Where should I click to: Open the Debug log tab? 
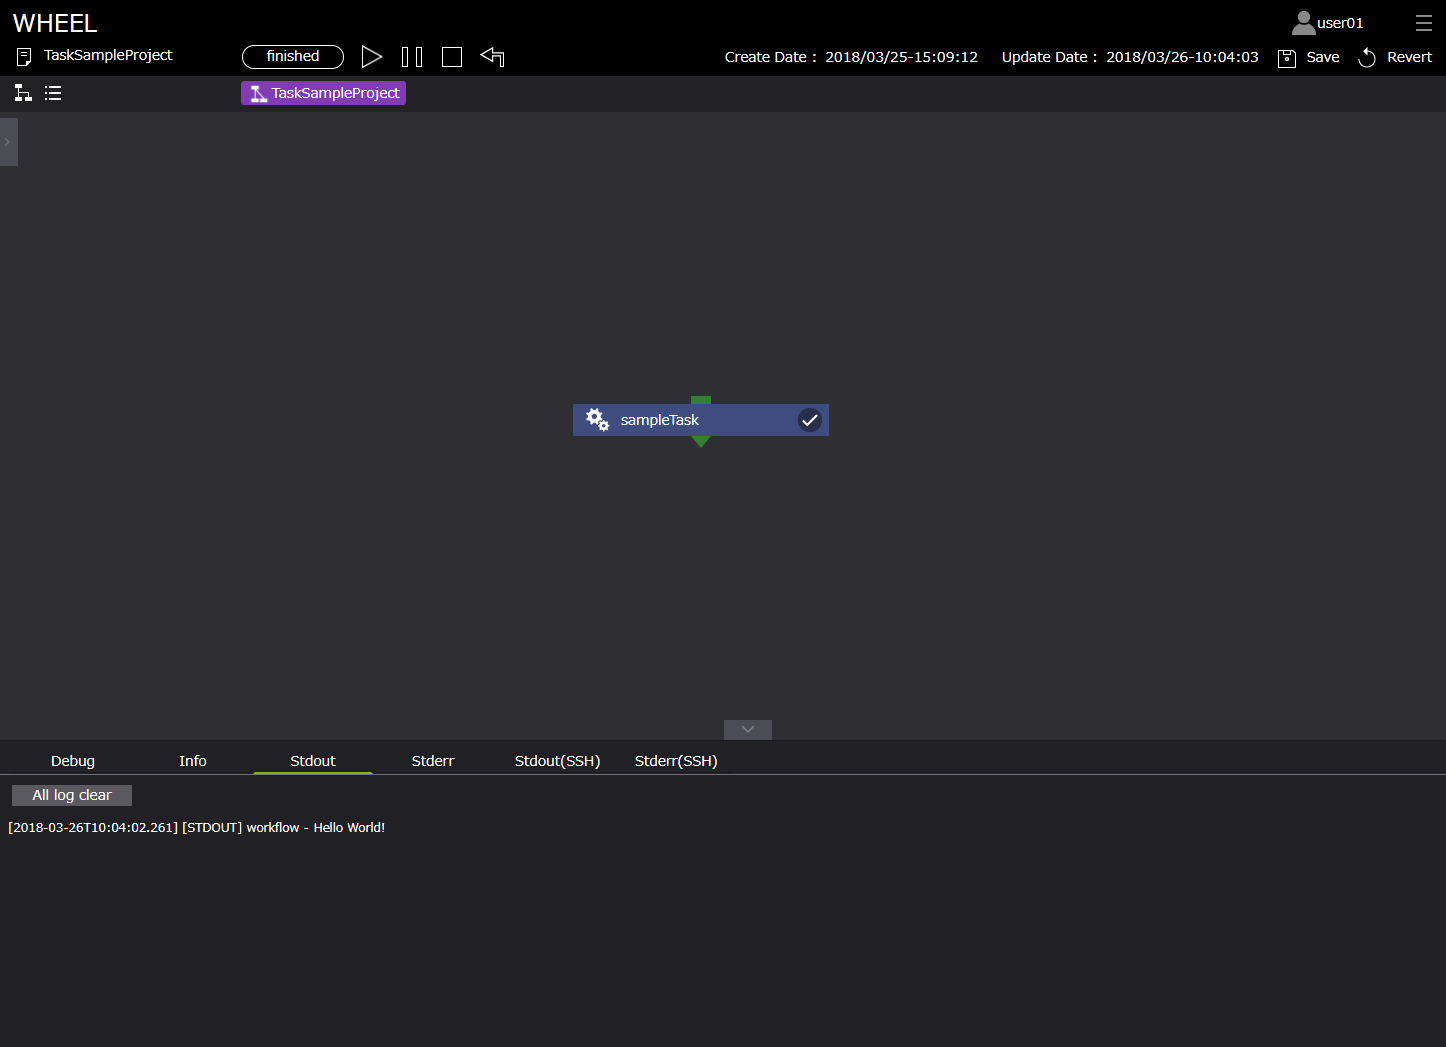[x=73, y=761]
